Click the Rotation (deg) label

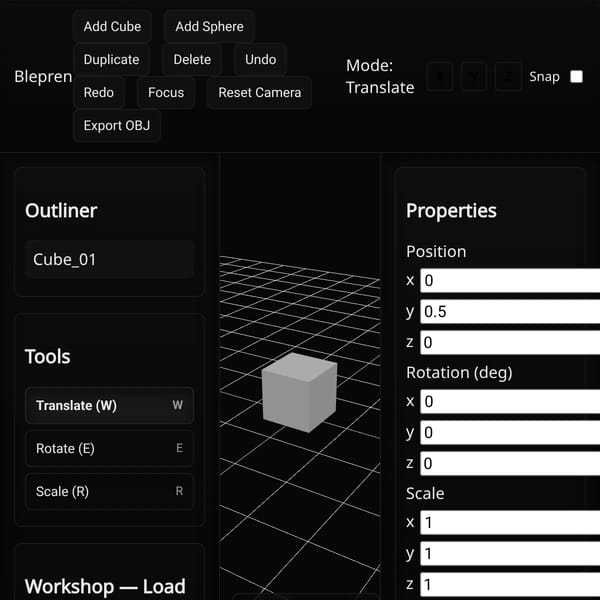pyautogui.click(x=459, y=373)
